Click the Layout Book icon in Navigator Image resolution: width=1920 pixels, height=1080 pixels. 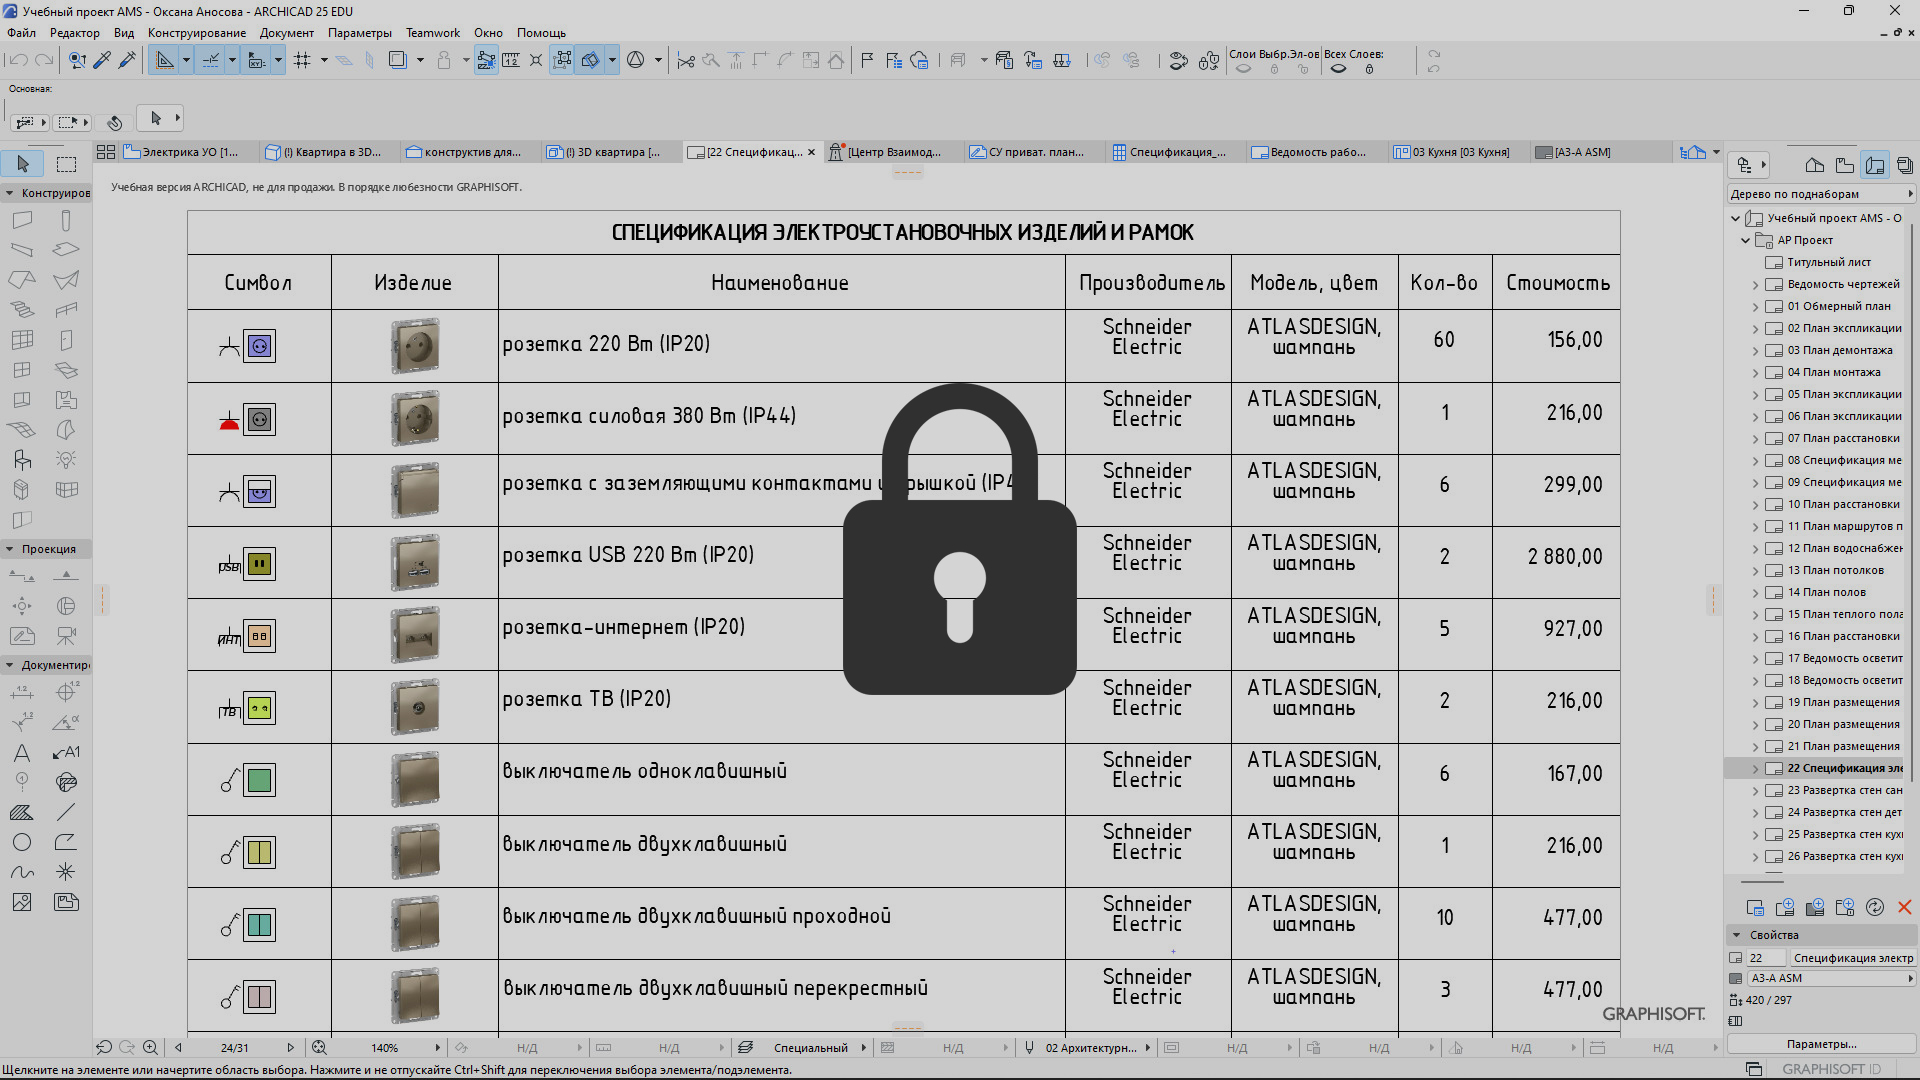coord(1875,165)
